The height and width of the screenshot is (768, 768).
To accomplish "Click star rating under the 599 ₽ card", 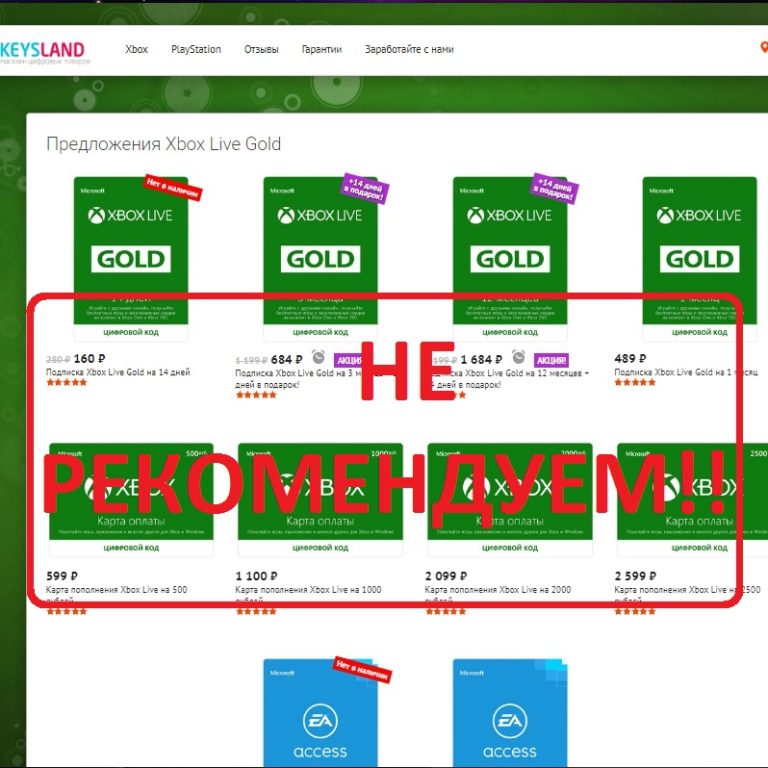I will click(x=67, y=611).
